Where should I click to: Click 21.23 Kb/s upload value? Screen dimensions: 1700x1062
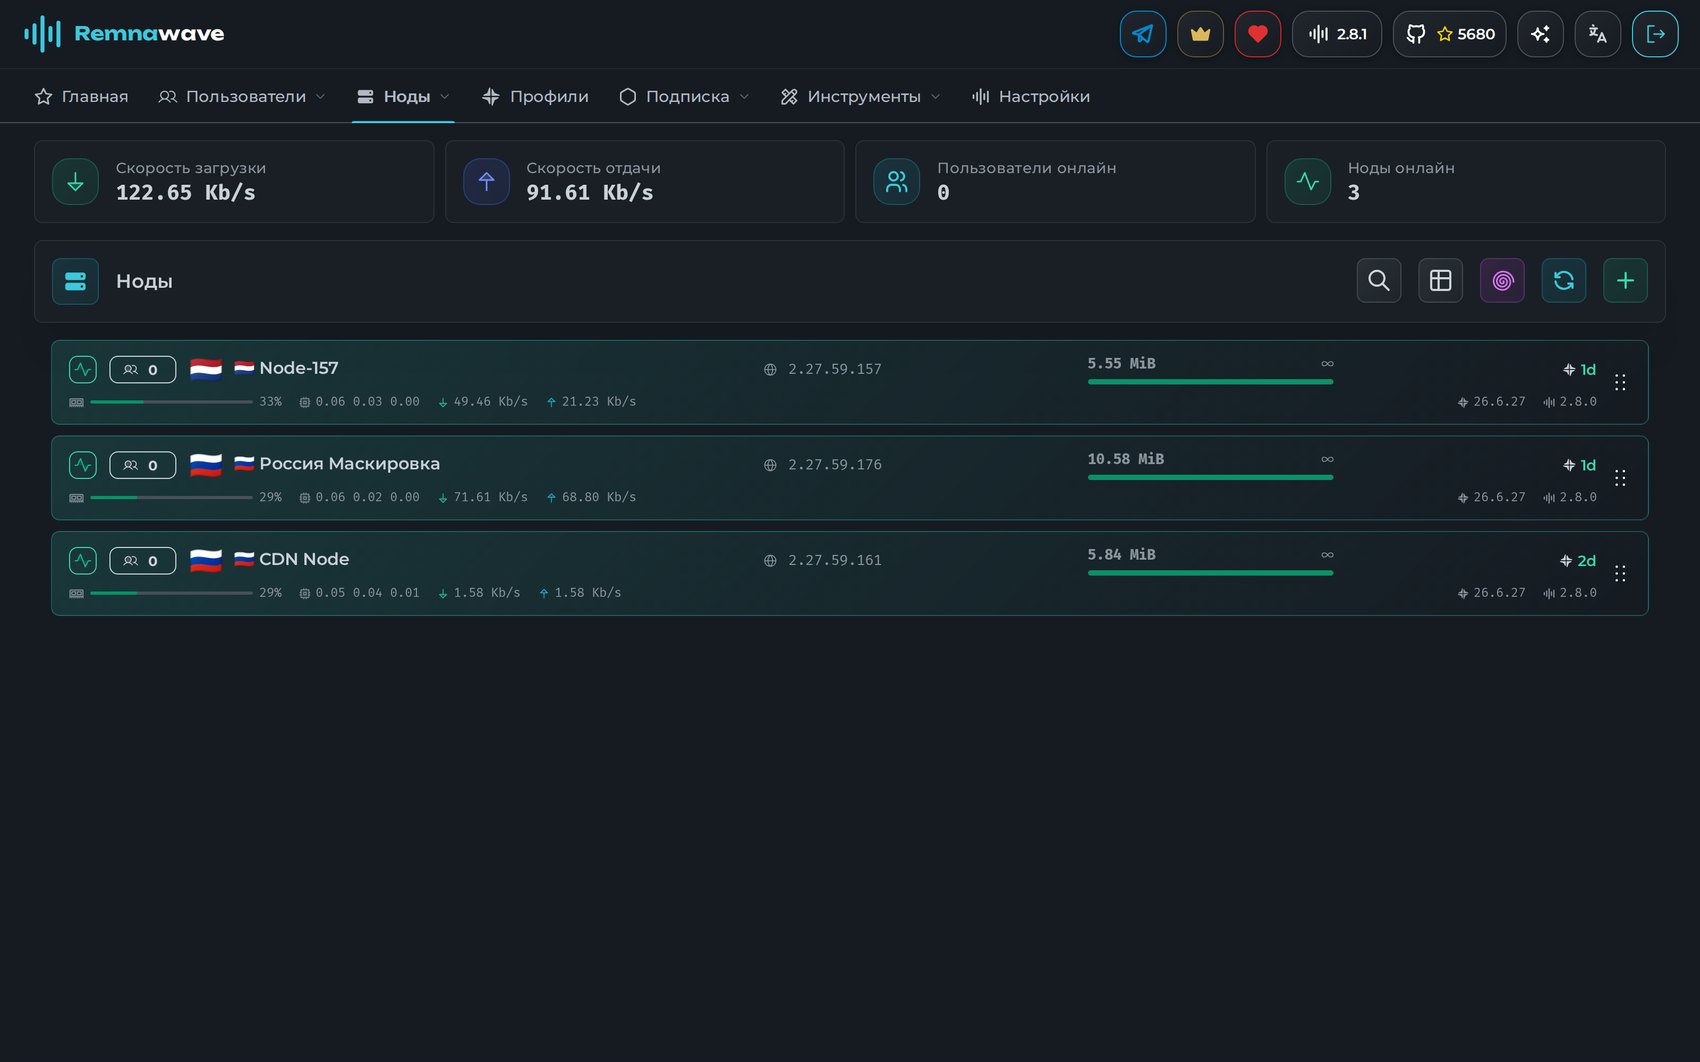pyautogui.click(x=599, y=402)
